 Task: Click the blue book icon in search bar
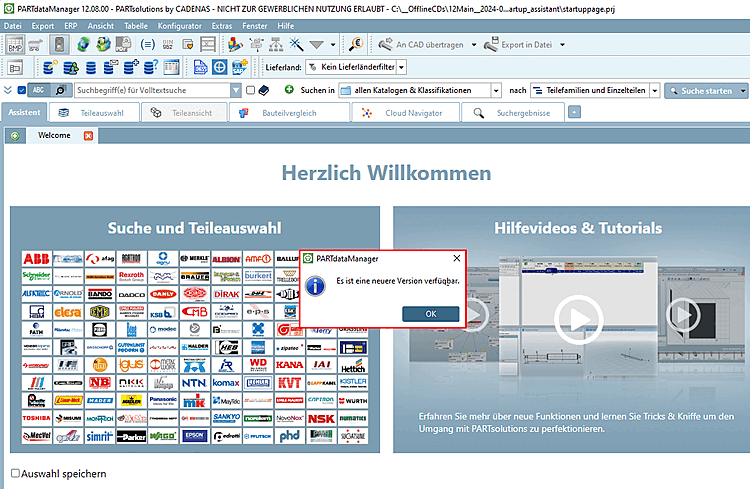pyautogui.click(x=264, y=90)
